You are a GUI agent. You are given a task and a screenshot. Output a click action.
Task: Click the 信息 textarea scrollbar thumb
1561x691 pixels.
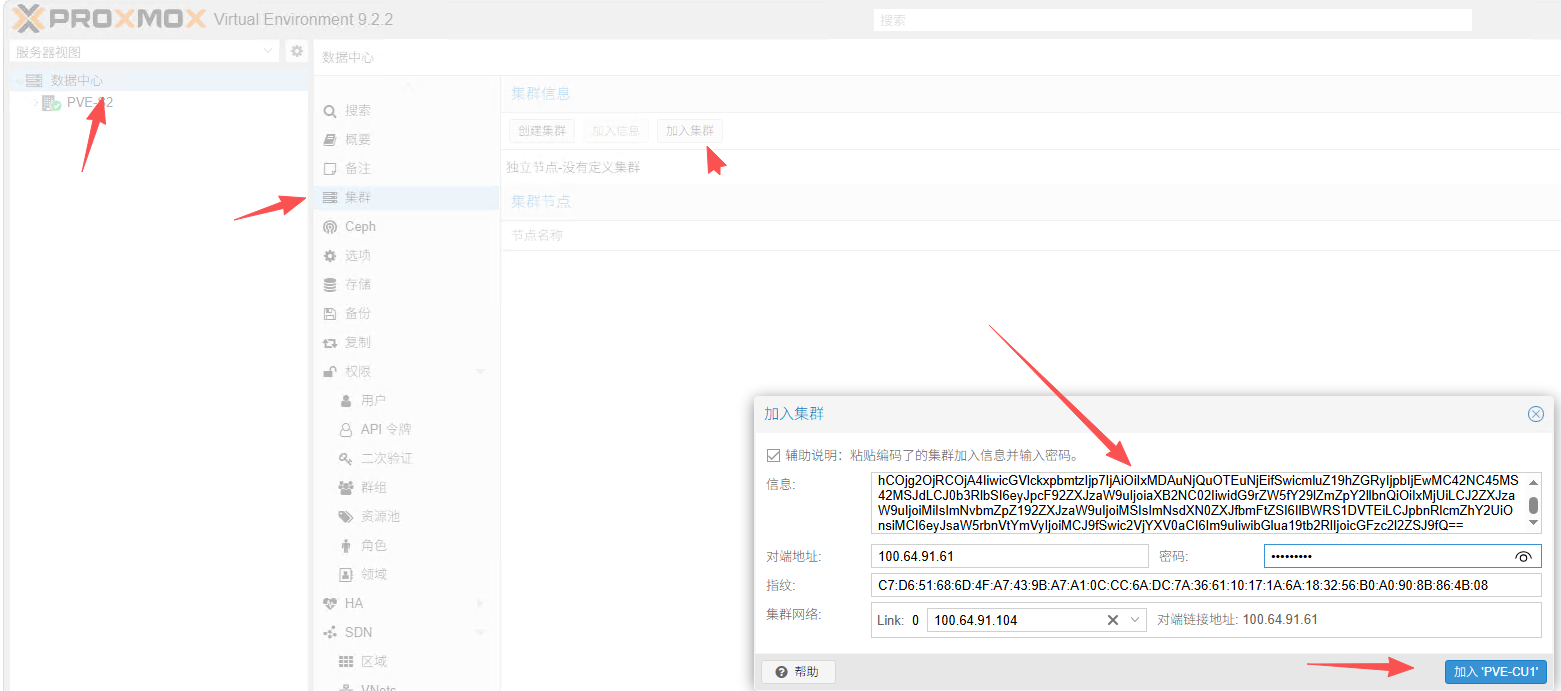click(1533, 506)
